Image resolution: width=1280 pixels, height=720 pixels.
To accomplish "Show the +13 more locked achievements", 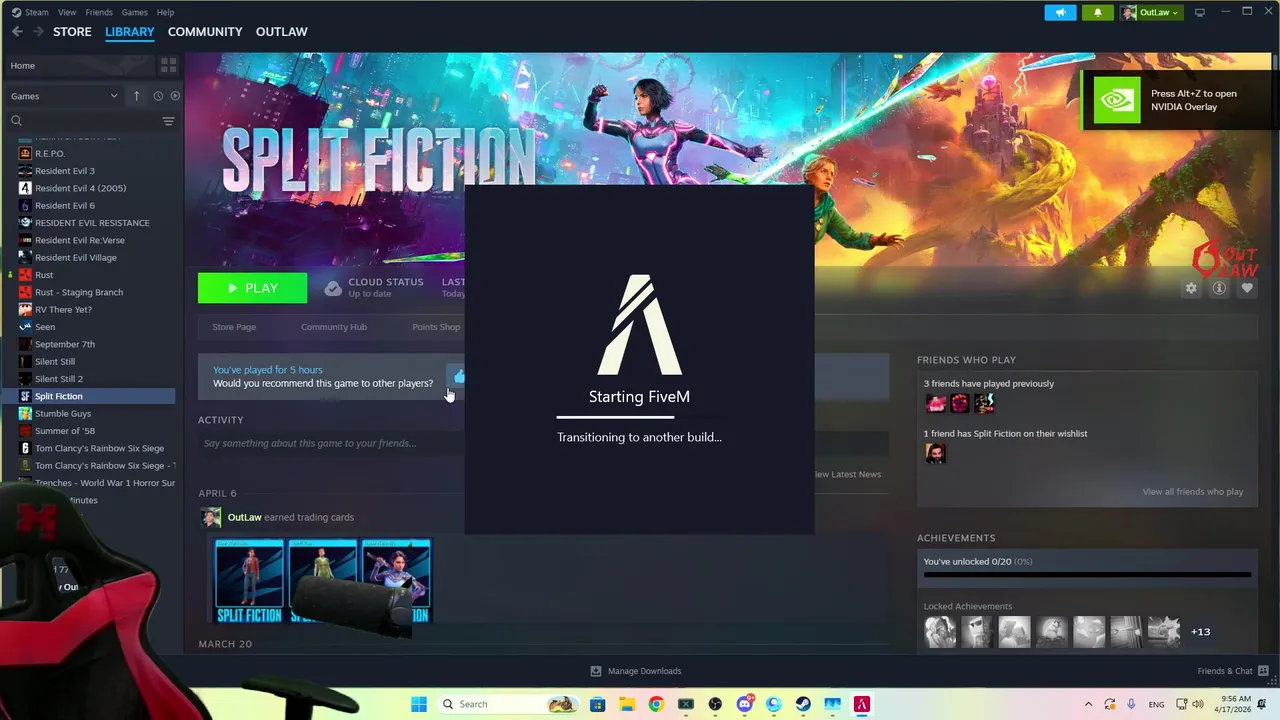I will point(1200,632).
